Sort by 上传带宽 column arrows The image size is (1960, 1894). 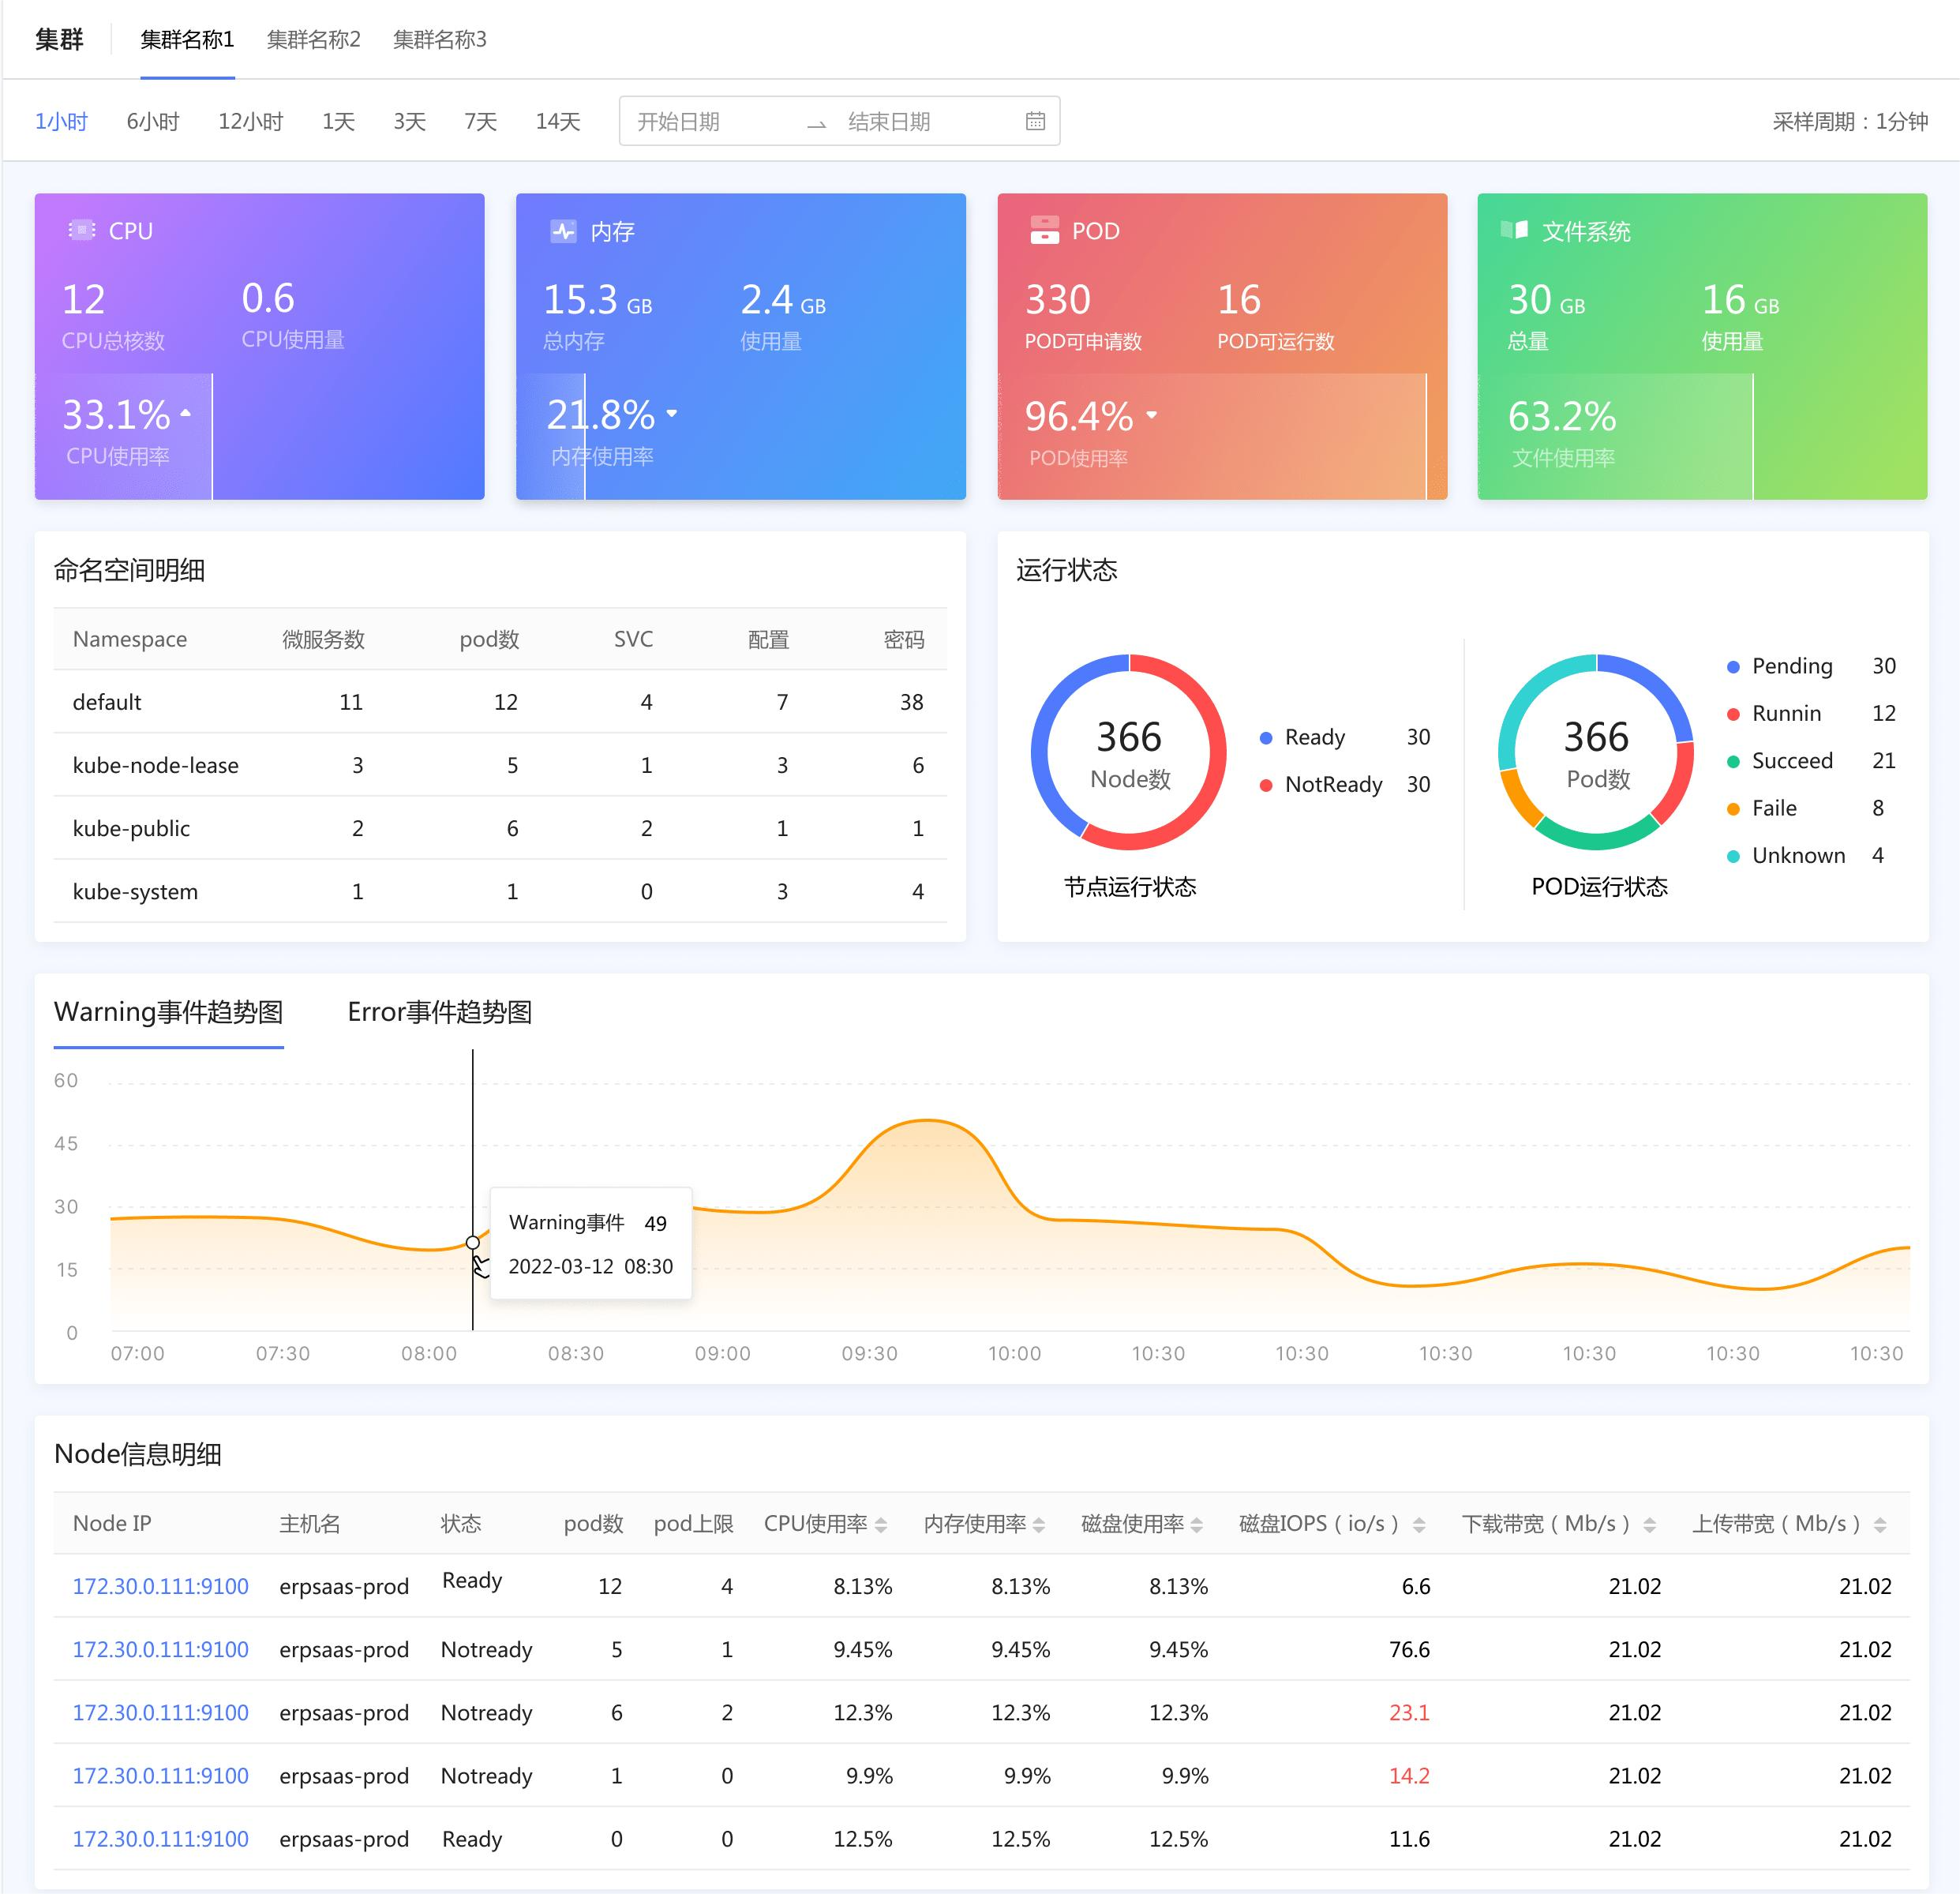pos(1880,1525)
